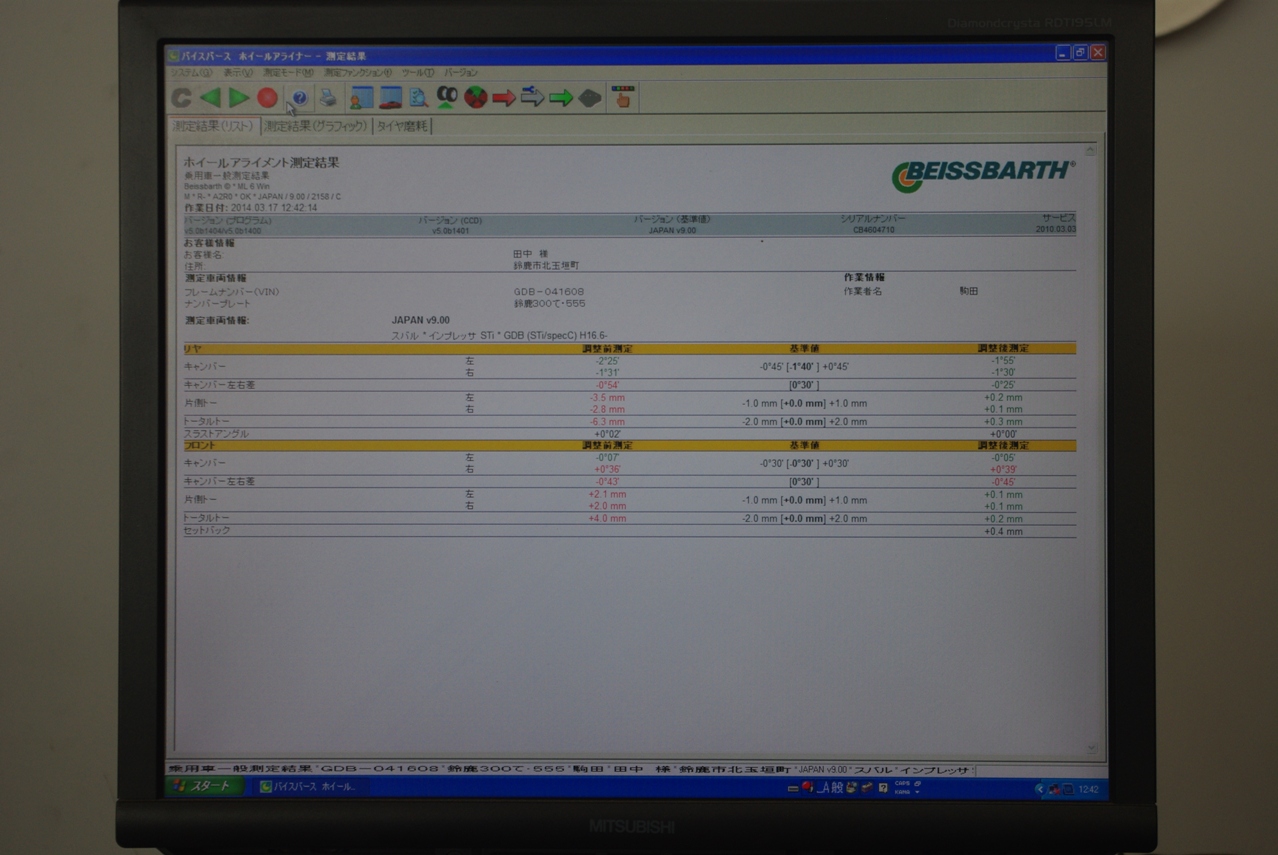Screen dimensions: 1278x855
Task: Open the システム menu
Action: click(x=190, y=73)
